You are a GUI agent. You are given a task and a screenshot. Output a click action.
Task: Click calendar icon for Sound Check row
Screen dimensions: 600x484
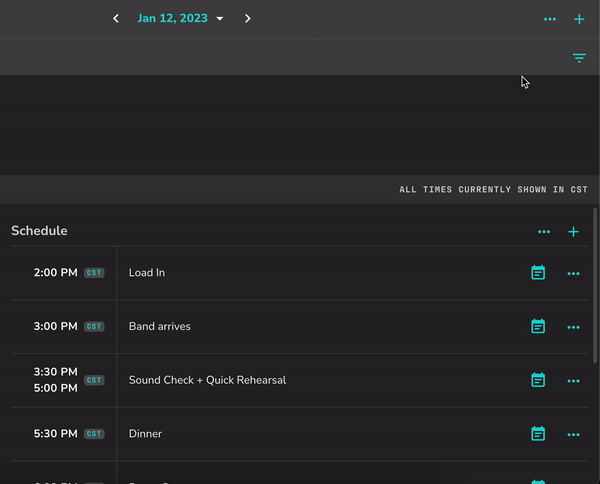pos(538,380)
